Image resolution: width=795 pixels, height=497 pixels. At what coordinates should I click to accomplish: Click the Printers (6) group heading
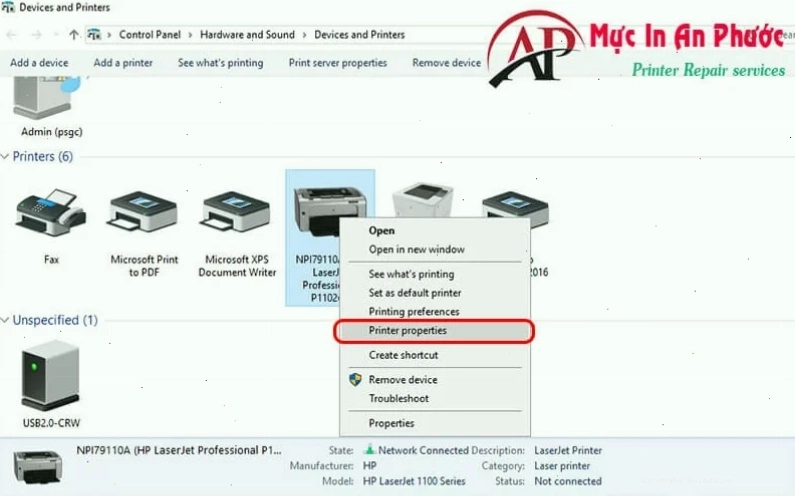pos(43,157)
